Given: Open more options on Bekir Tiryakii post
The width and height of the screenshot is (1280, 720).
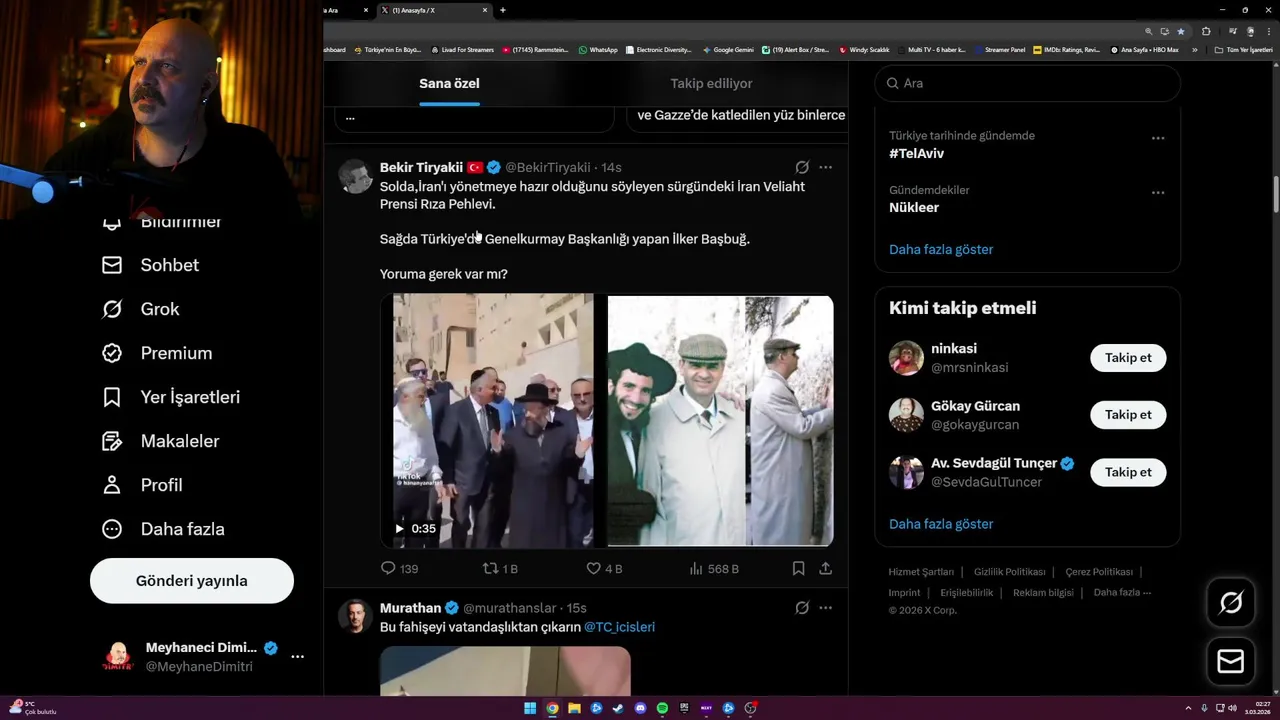Looking at the screenshot, I should tap(825, 167).
